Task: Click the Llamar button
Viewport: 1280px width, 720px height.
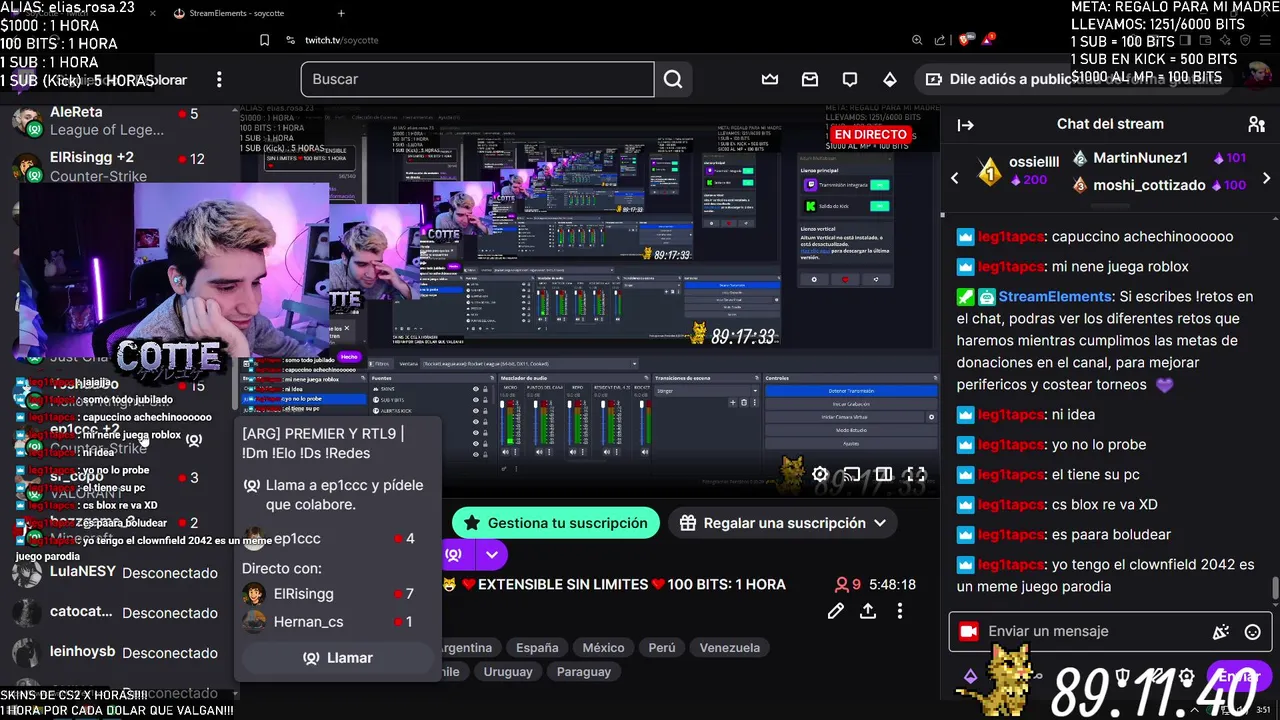Action: pos(337,658)
